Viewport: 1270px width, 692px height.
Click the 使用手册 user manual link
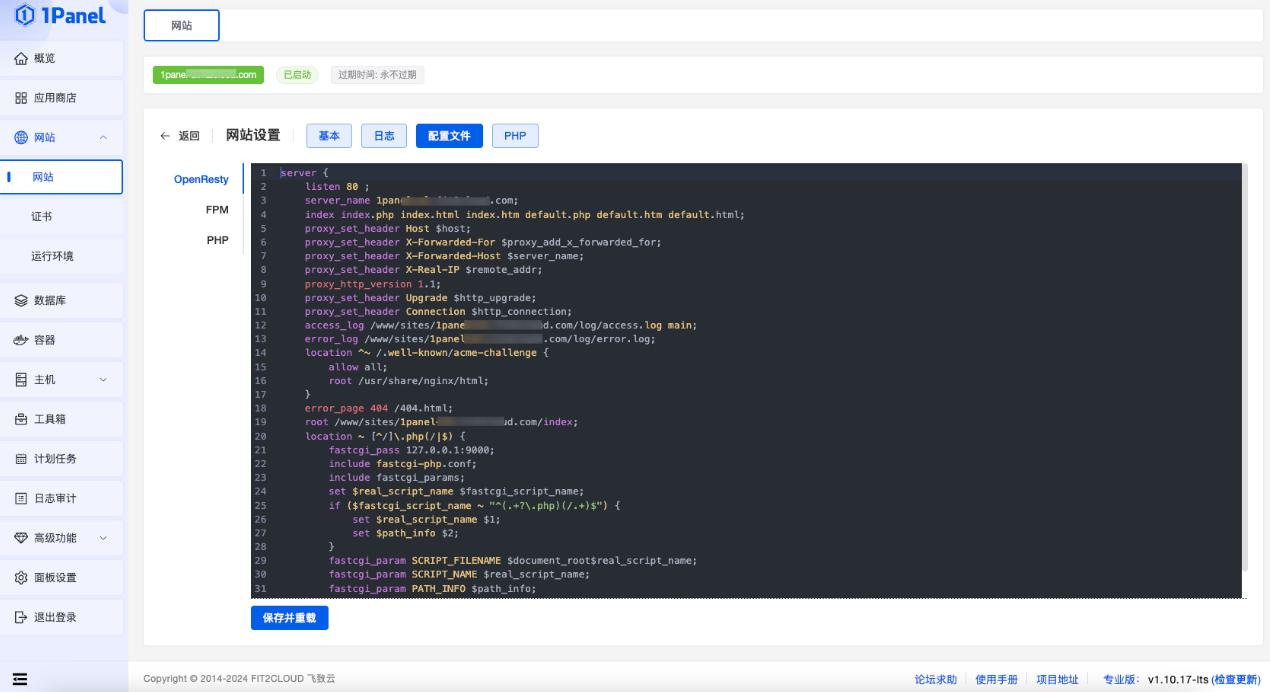(996, 680)
